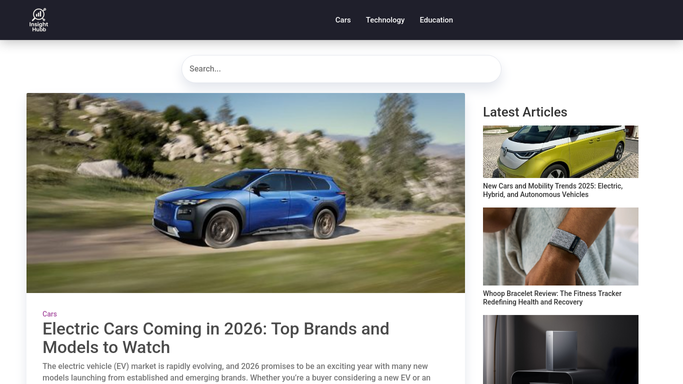683x384 pixels.
Task: Open the blue SUV featured article image
Action: click(246, 192)
